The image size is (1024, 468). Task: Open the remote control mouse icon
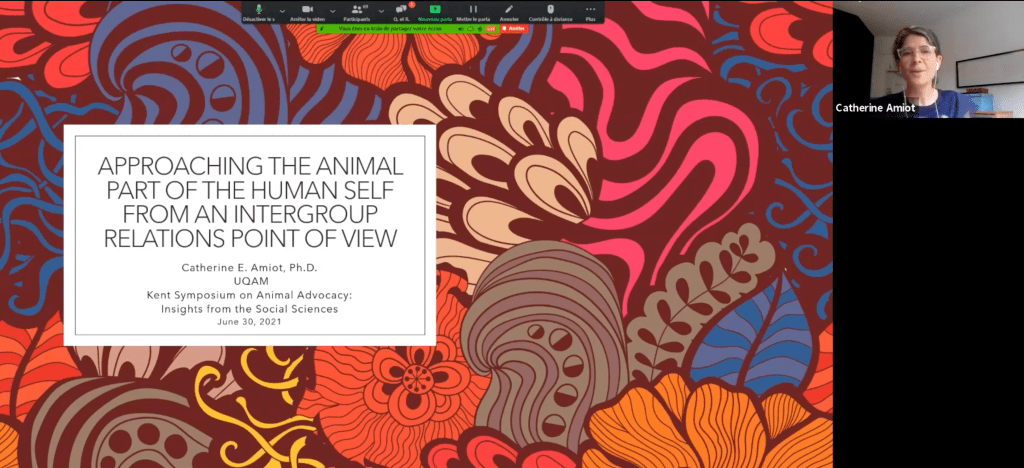pyautogui.click(x=549, y=10)
